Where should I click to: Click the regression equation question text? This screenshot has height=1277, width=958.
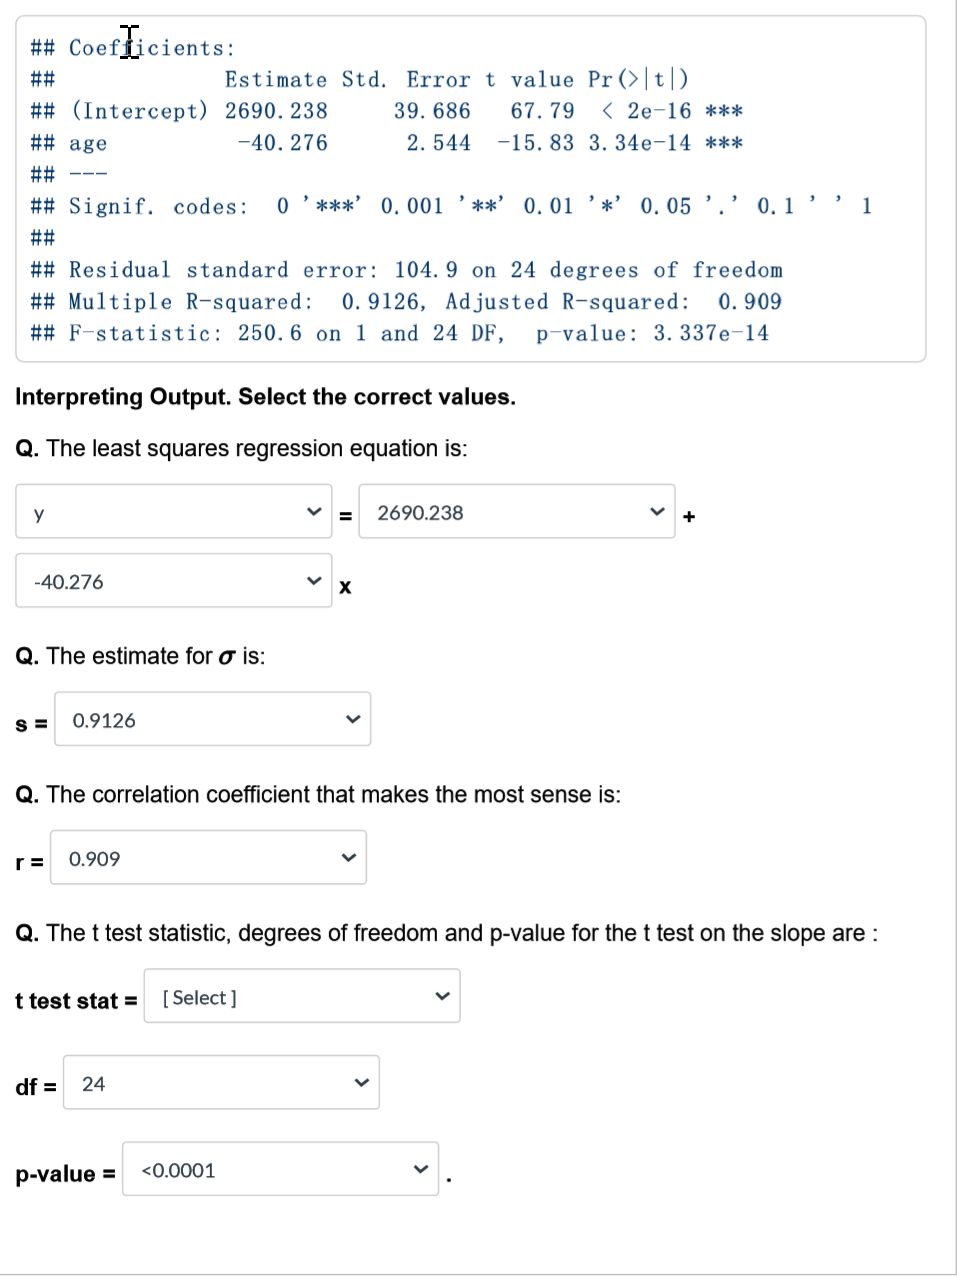(x=251, y=448)
